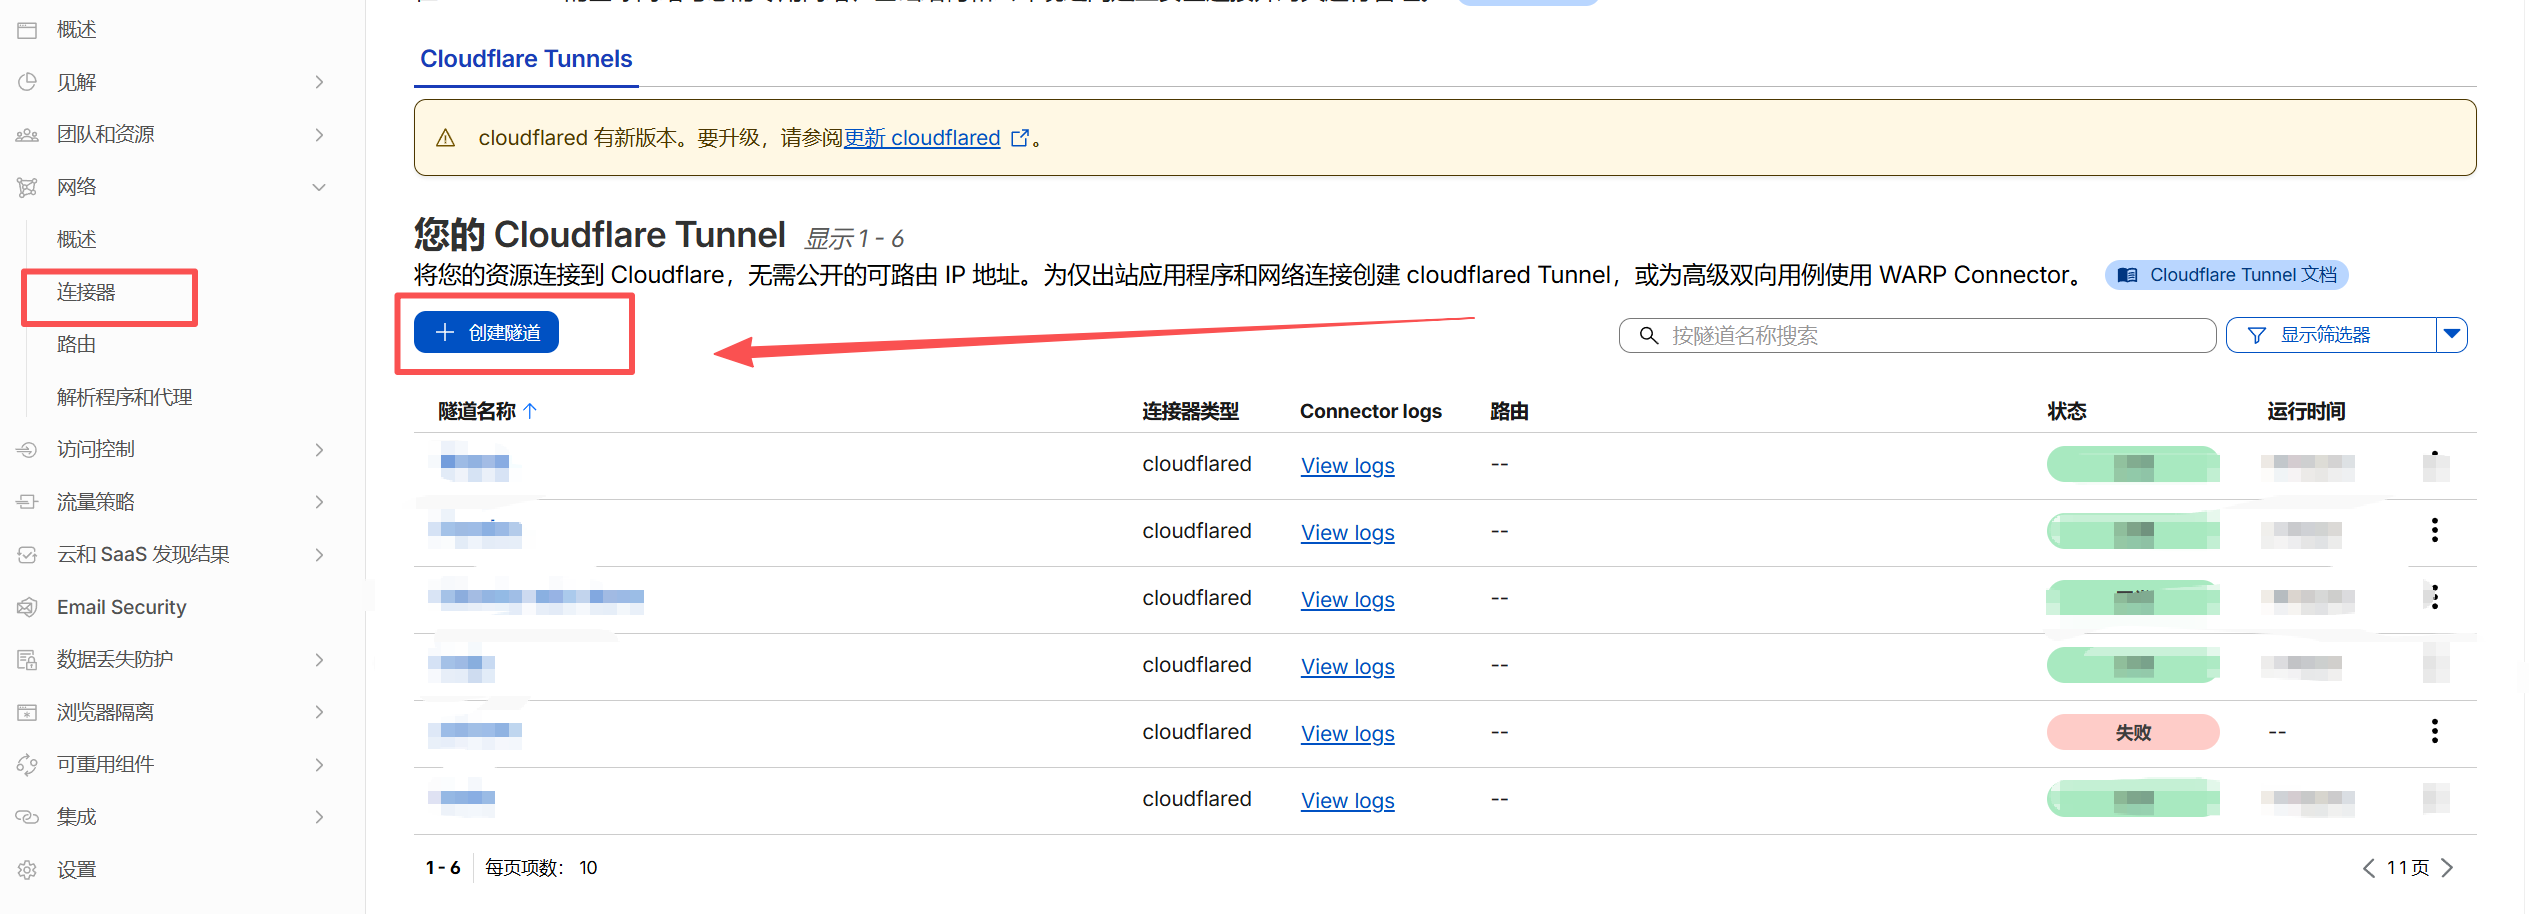
Task: Open the dropdown arrow beside 显示筛选器
Action: [x=2451, y=335]
